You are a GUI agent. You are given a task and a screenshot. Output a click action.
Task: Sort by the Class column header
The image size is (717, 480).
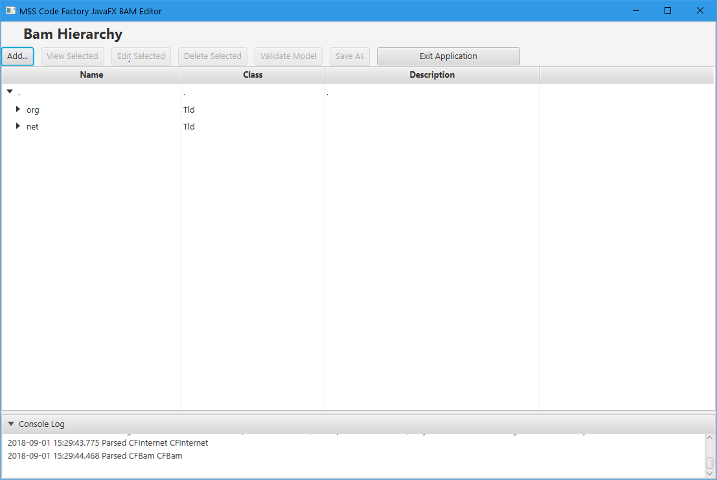pos(252,75)
